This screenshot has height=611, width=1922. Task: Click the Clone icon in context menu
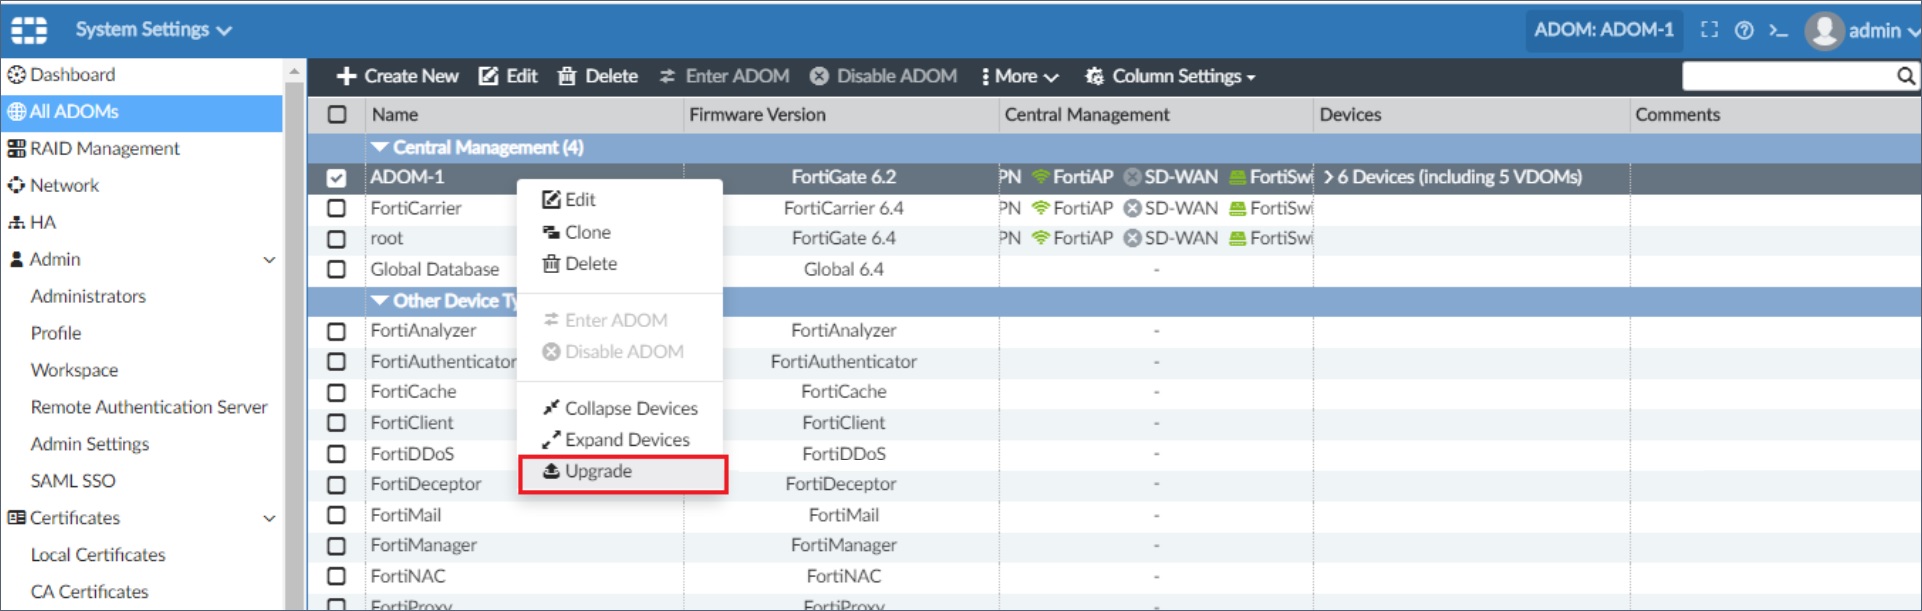click(551, 232)
